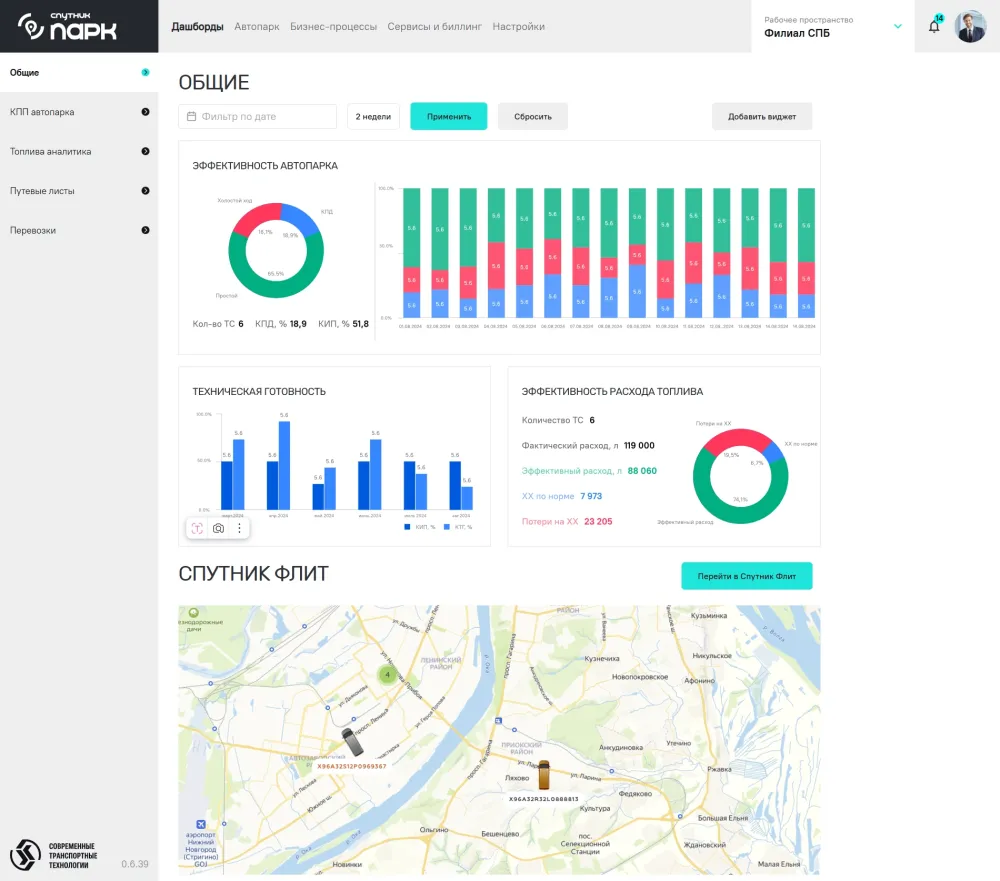1000x881 pixels.
Task: Click the Перейти в Спутник Флит button
Action: point(746,576)
